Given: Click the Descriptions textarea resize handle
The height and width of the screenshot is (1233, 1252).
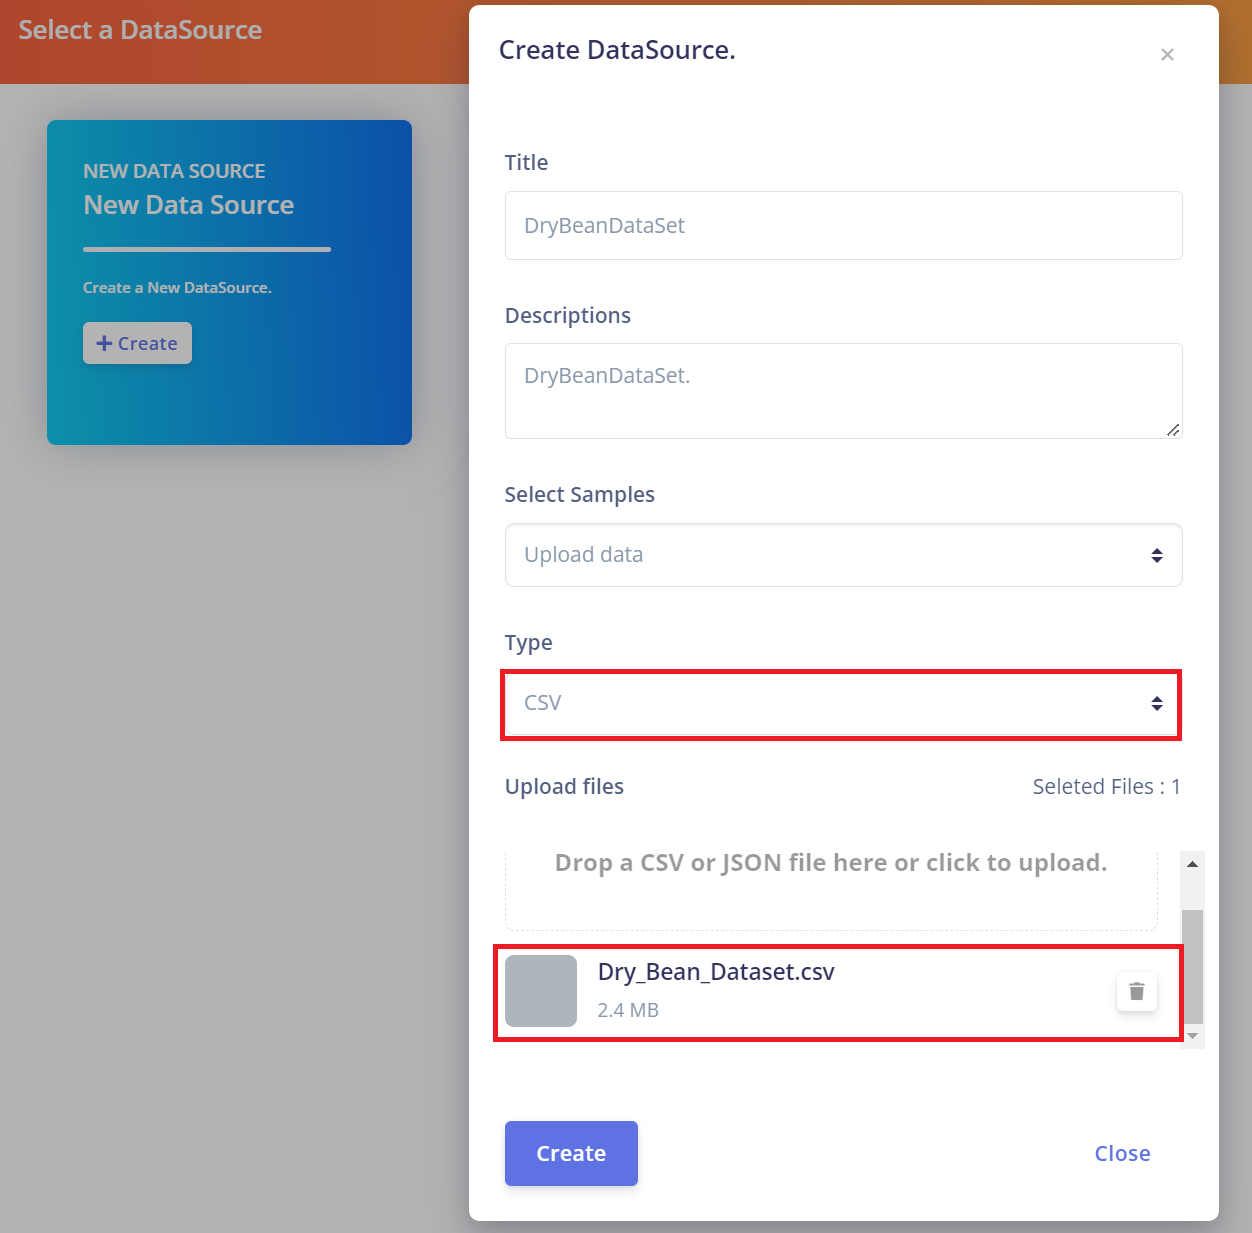Looking at the screenshot, I should pos(1173,429).
